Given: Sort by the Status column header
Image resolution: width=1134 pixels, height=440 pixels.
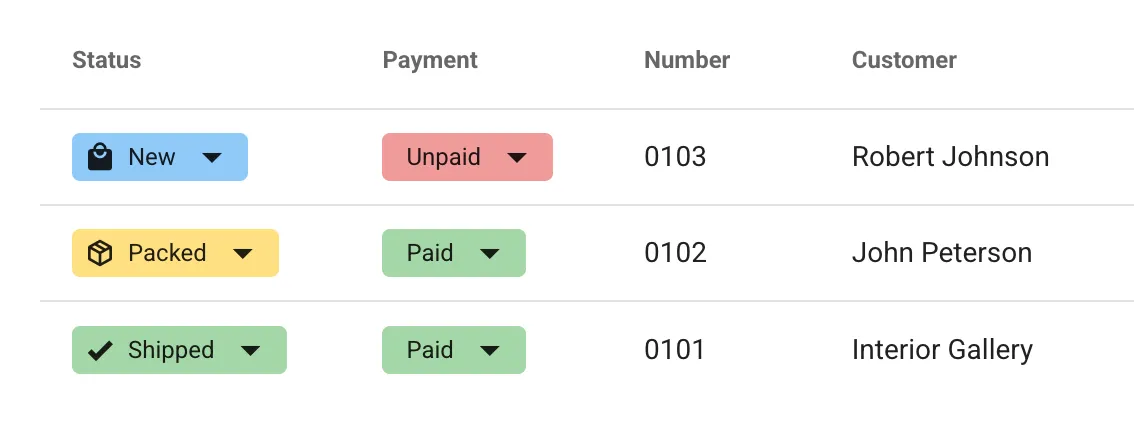Looking at the screenshot, I should pyautogui.click(x=106, y=60).
